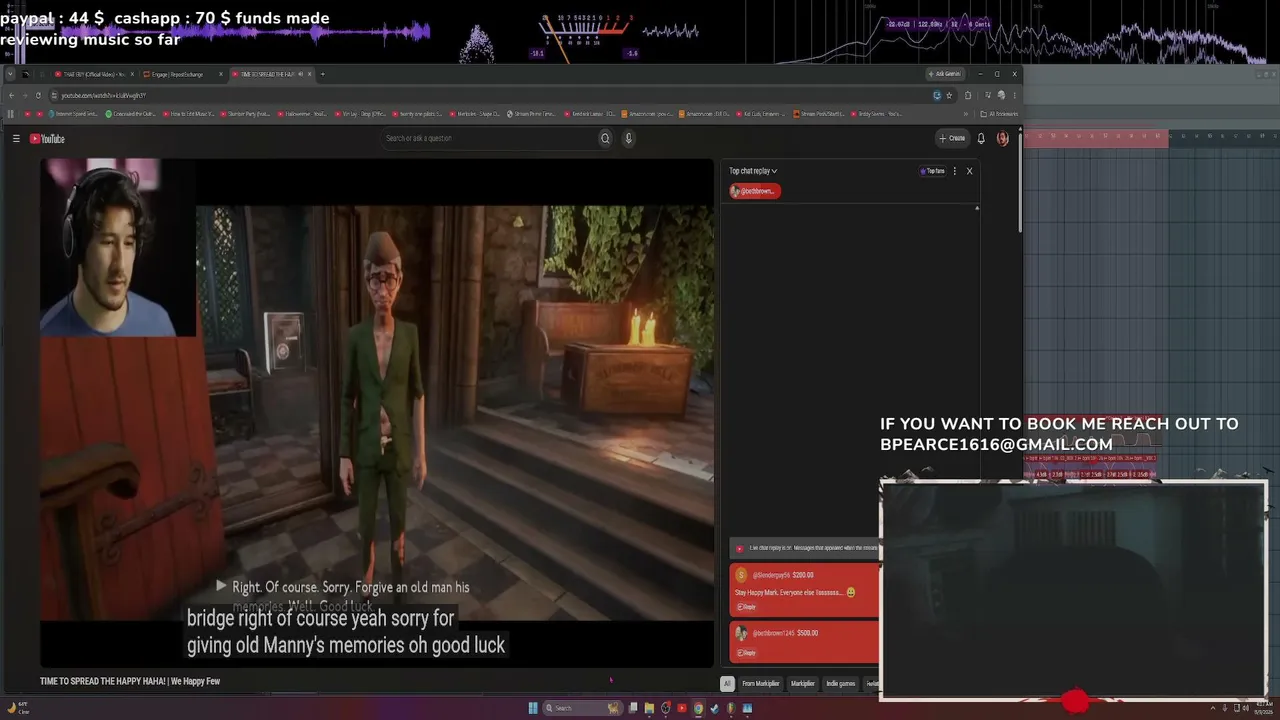
Task: Open File Explorer from the taskbar
Action: [x=649, y=708]
